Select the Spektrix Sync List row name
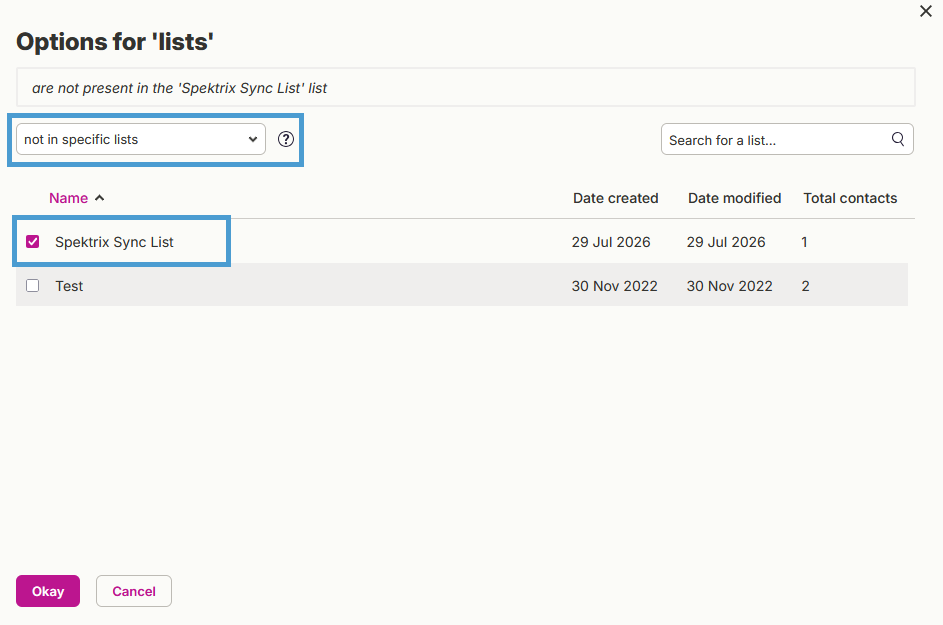The height and width of the screenshot is (625, 943). tap(114, 242)
